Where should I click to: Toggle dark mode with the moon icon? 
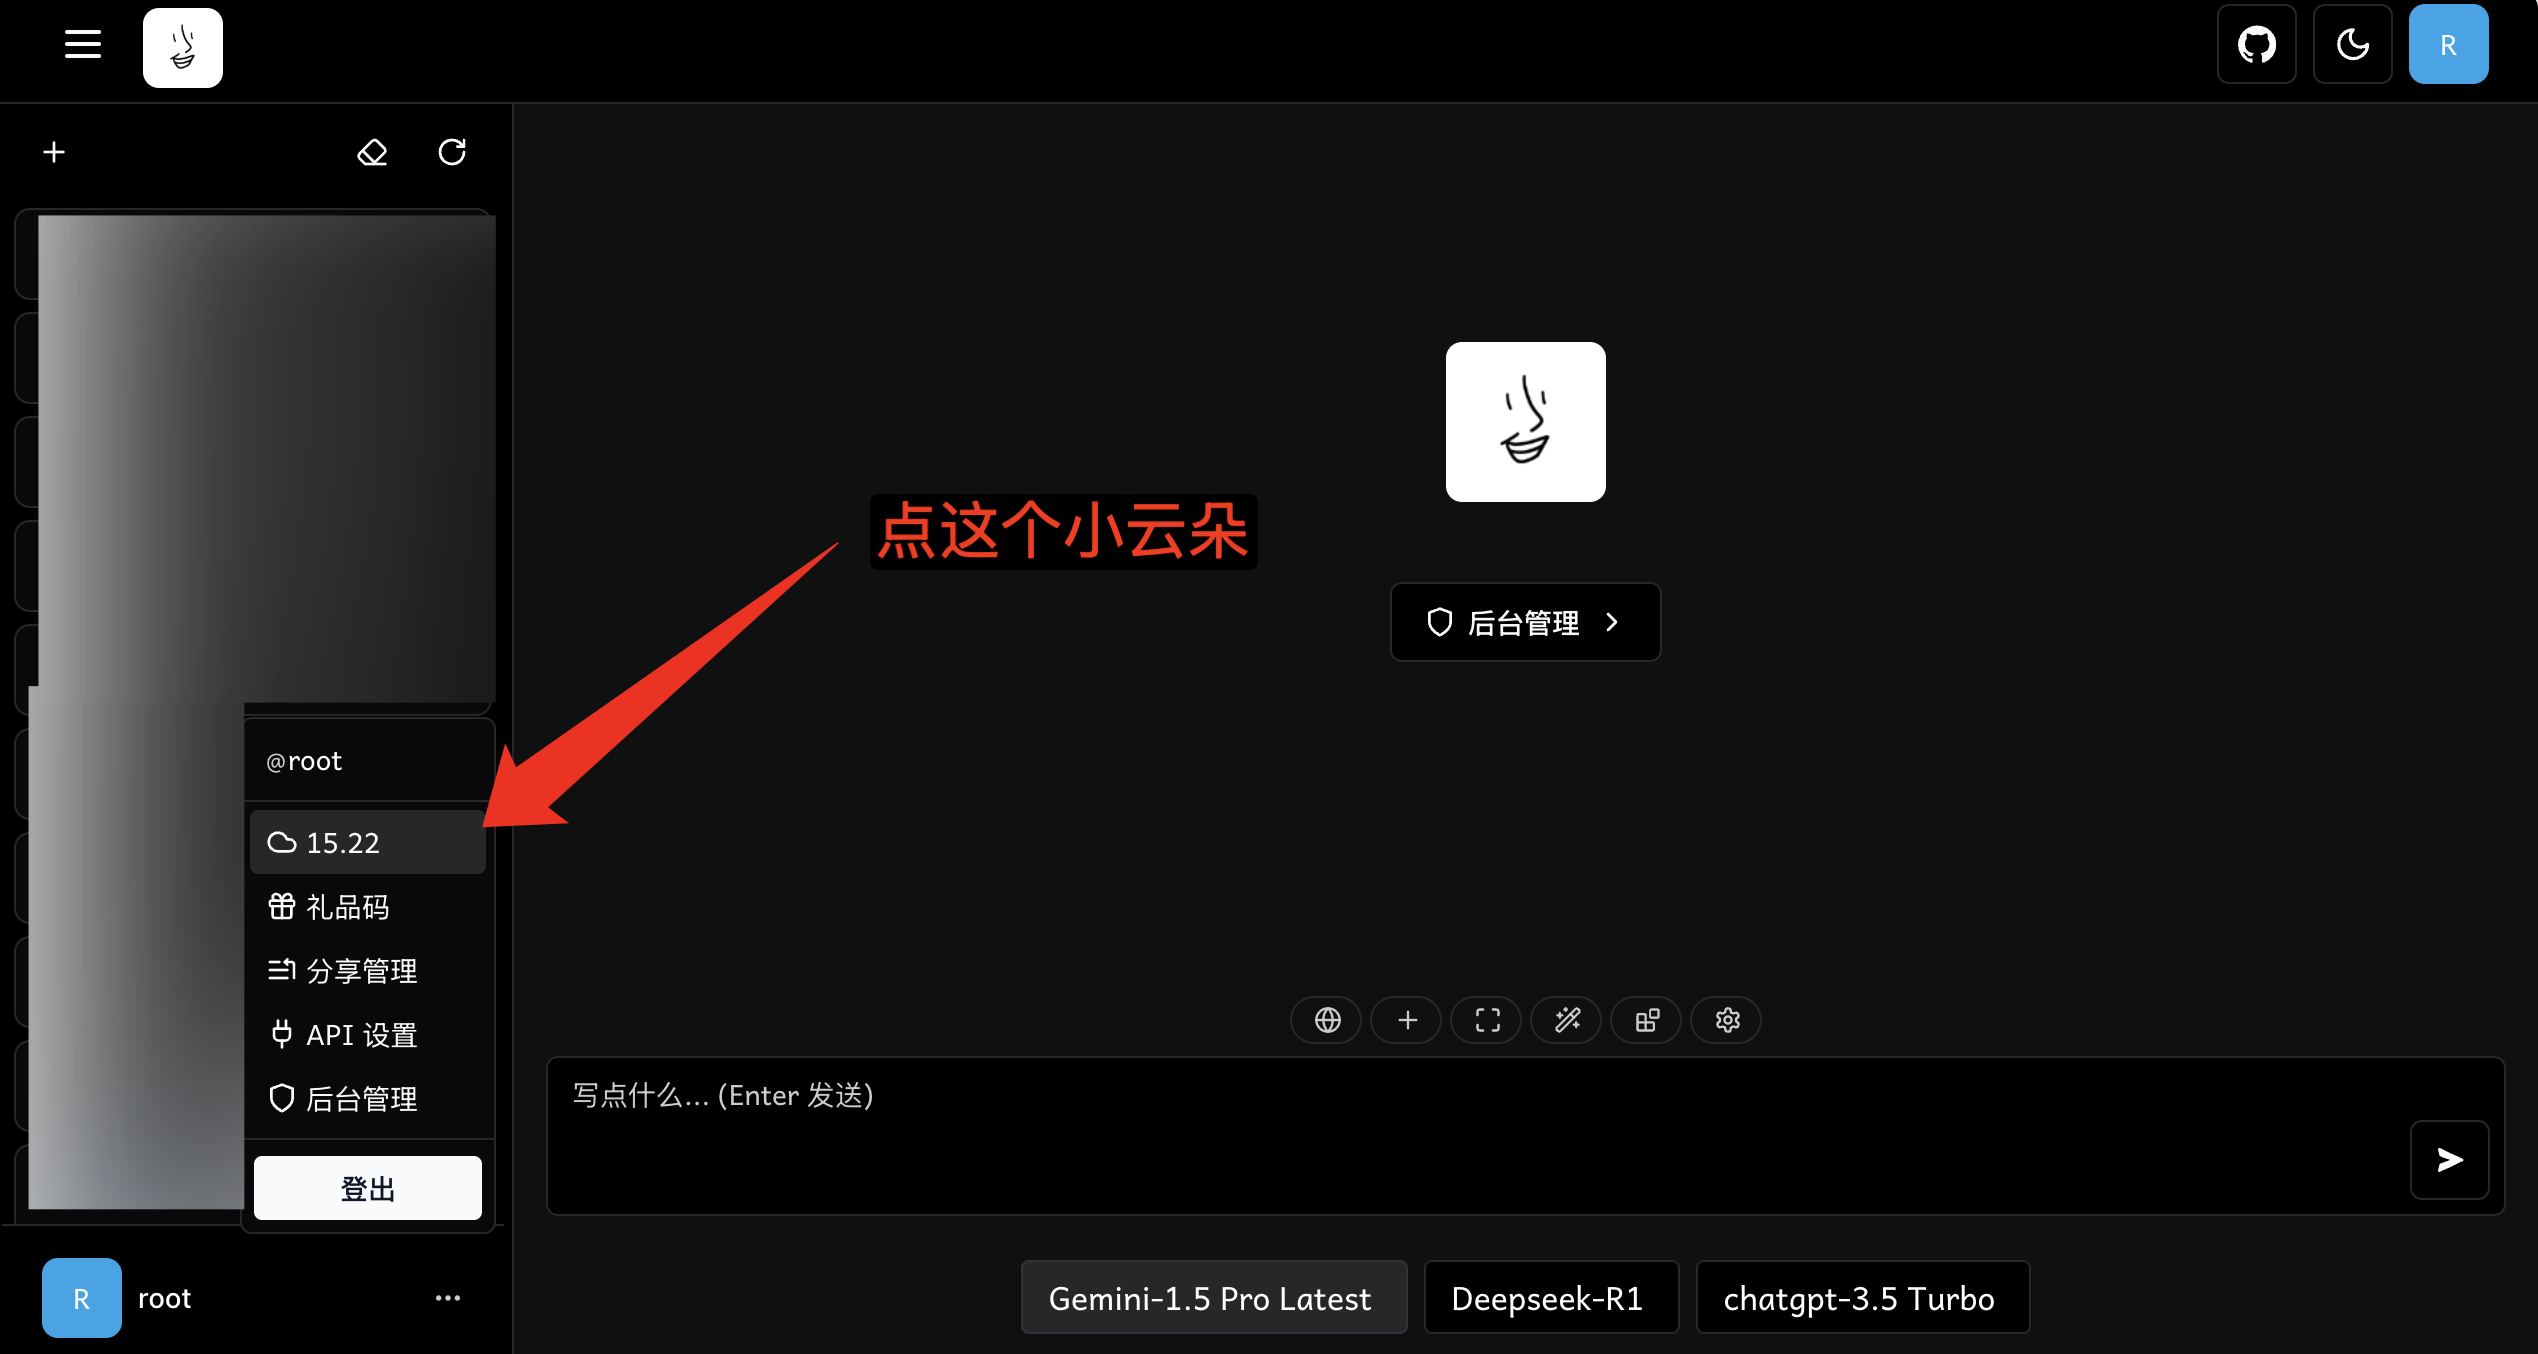coord(2353,45)
